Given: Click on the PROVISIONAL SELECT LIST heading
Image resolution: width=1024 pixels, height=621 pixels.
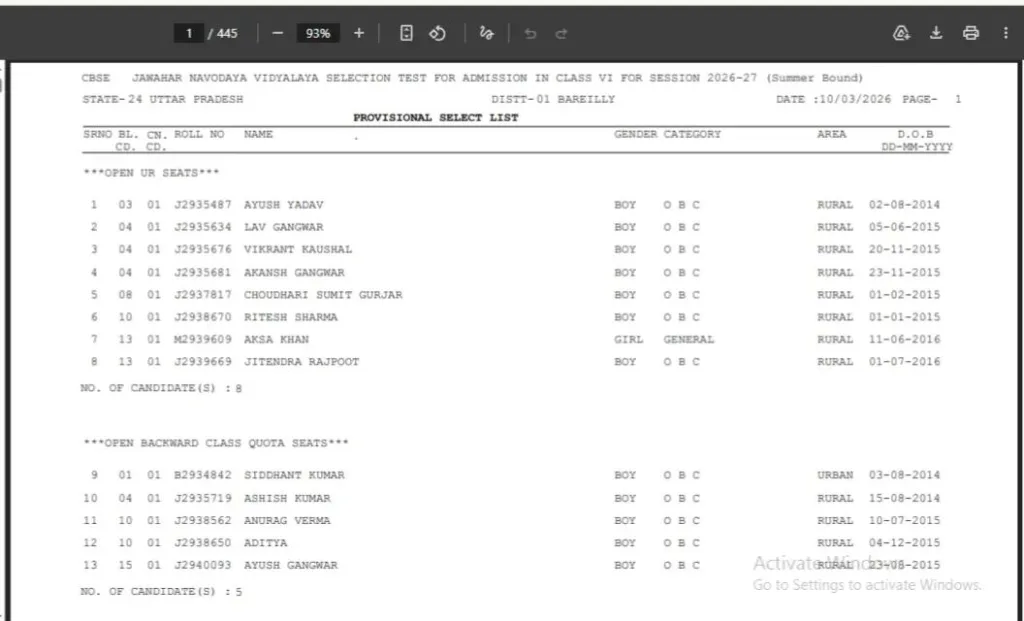Looking at the screenshot, I should (x=435, y=117).
